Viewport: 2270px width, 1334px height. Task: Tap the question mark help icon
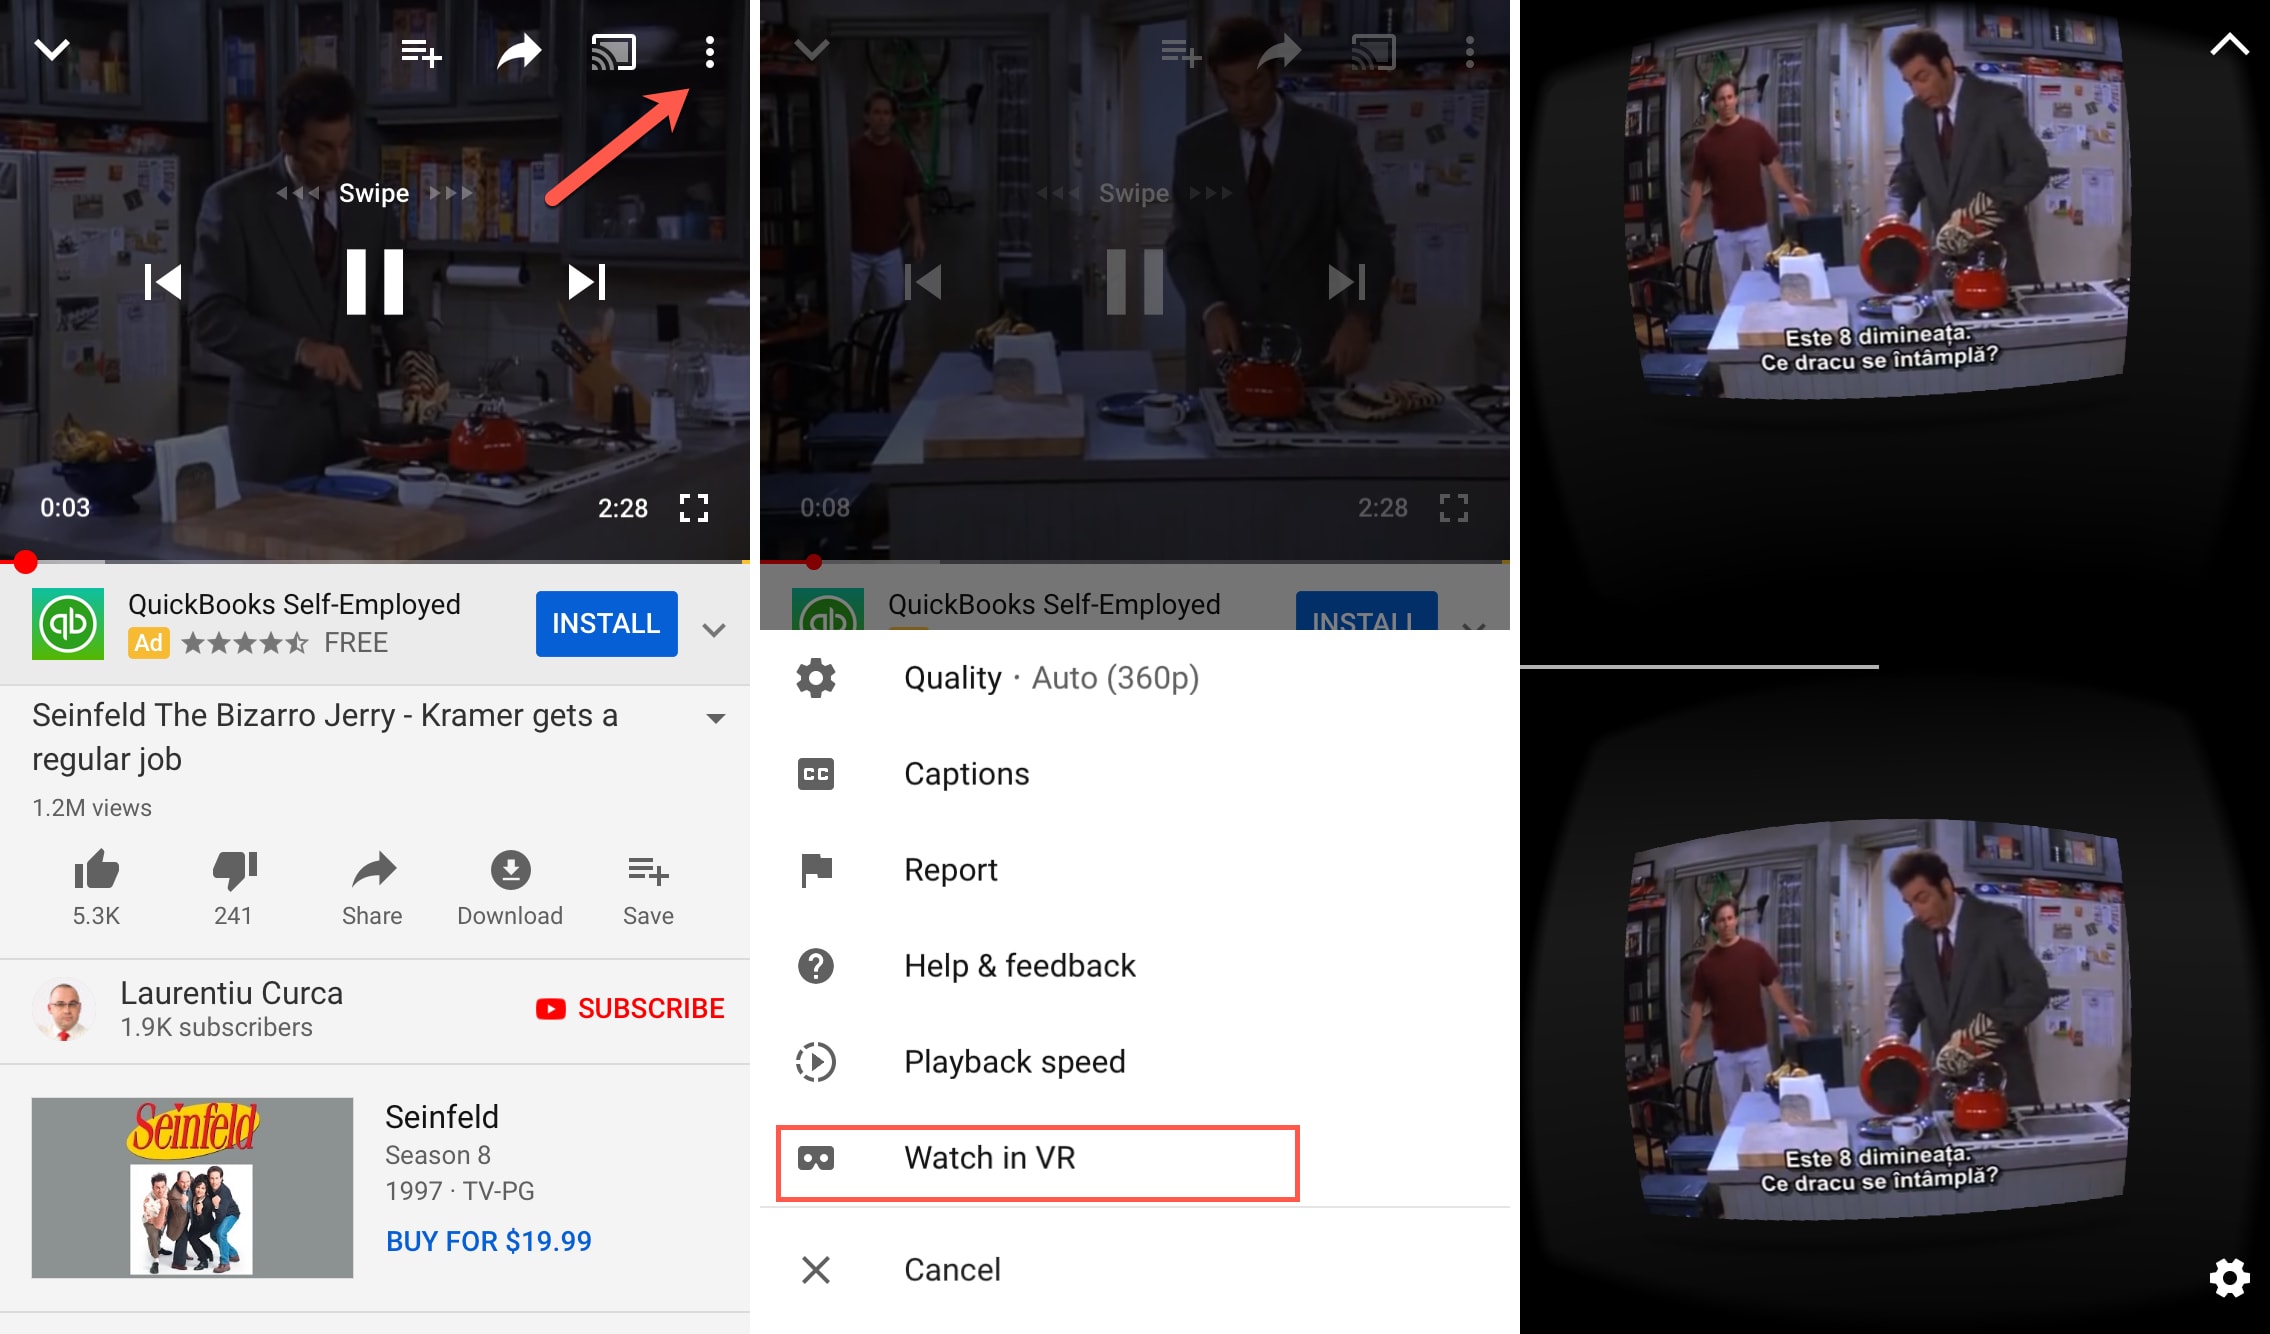(816, 966)
